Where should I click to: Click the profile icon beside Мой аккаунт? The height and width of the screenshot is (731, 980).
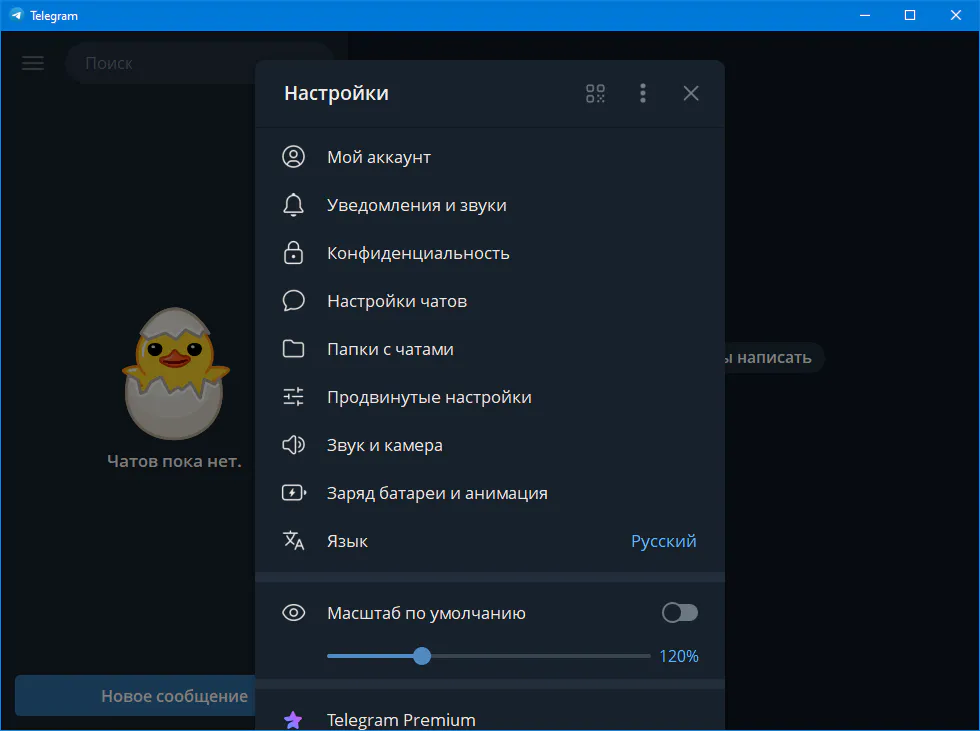pos(293,157)
